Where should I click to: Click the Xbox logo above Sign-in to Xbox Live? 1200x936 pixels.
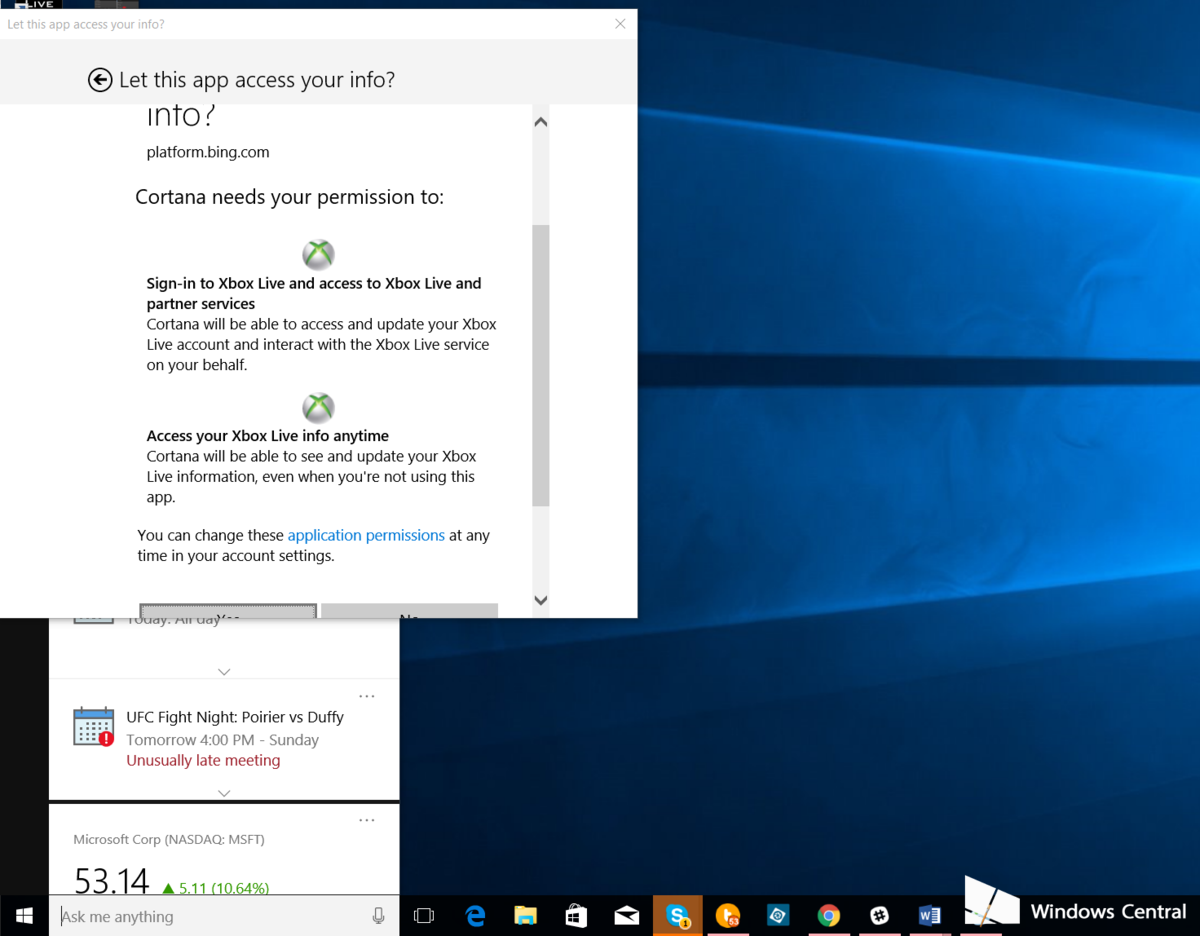point(318,254)
